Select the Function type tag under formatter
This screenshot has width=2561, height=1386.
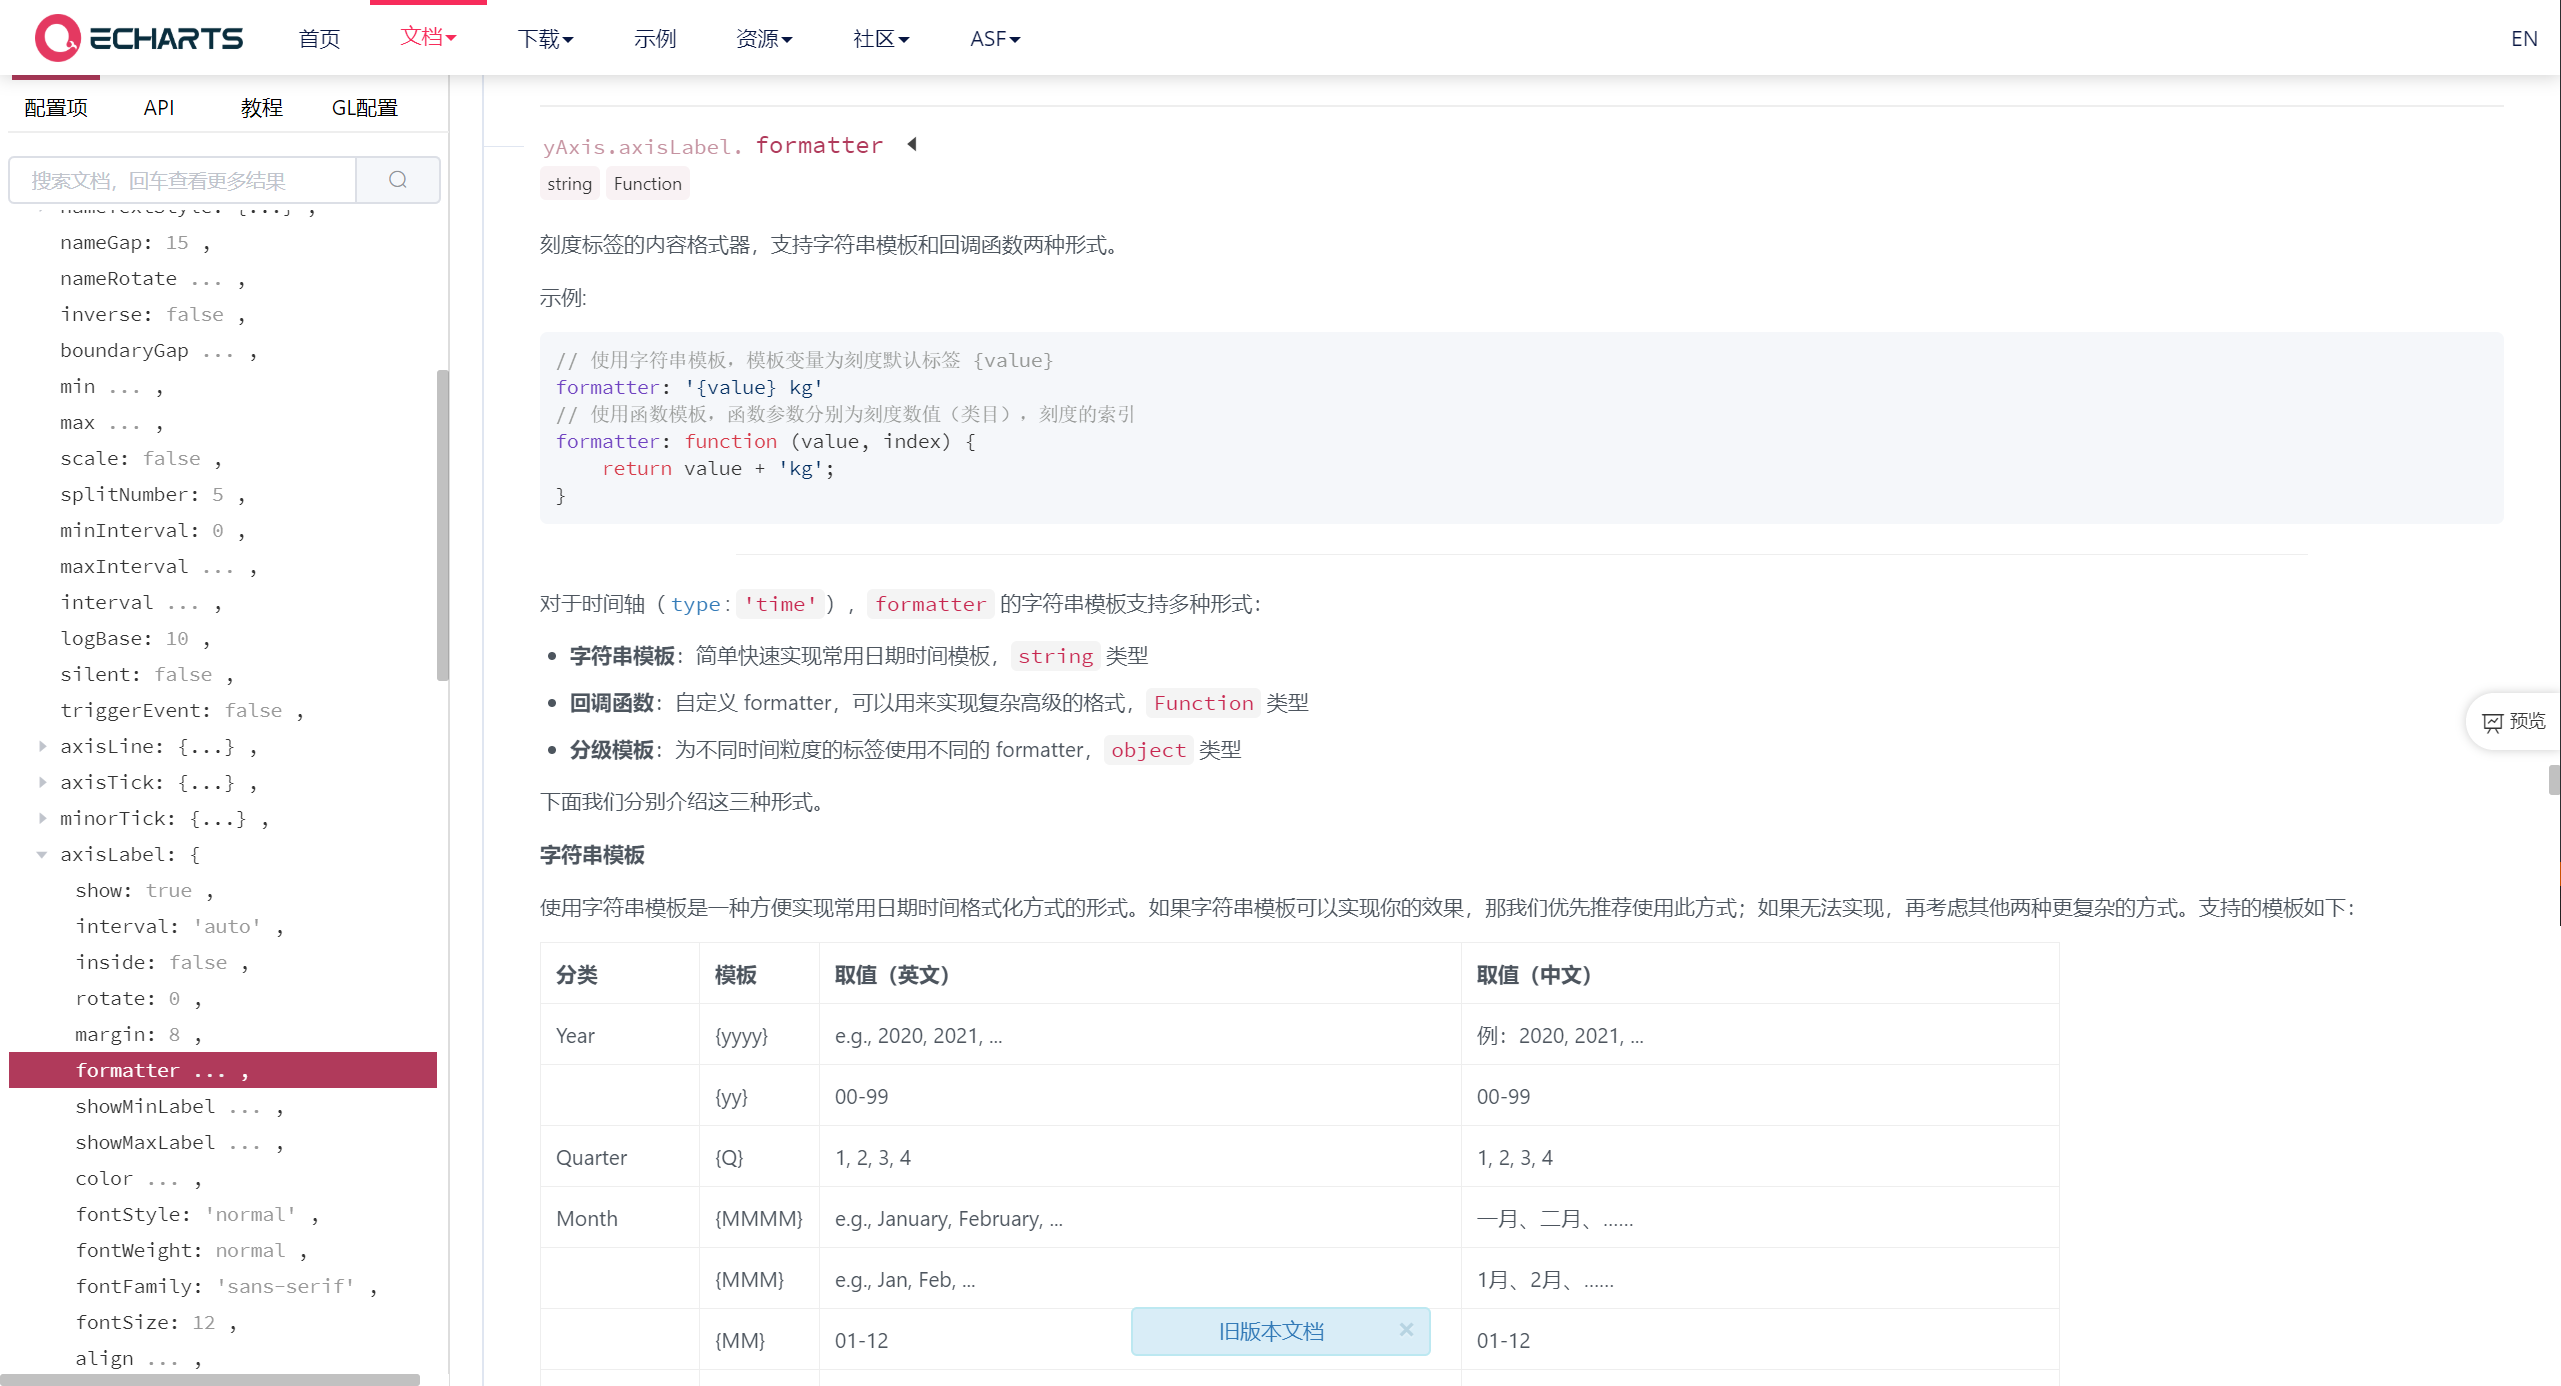click(647, 183)
